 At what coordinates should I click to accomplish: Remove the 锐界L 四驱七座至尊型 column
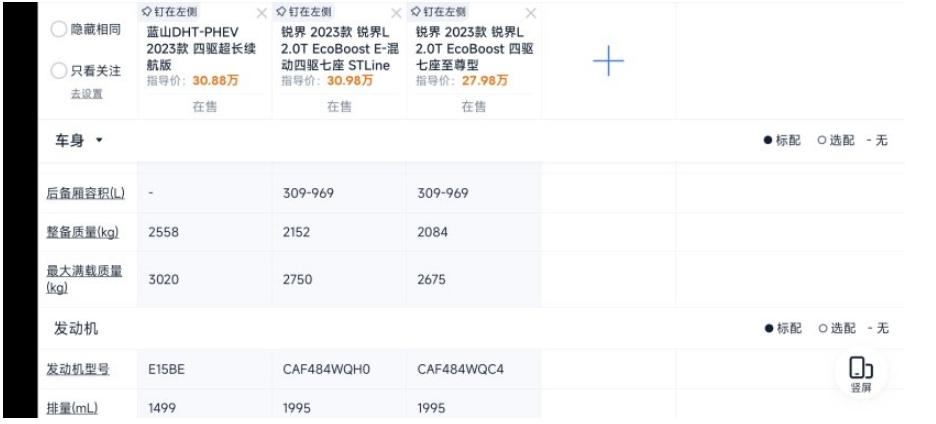(x=531, y=13)
